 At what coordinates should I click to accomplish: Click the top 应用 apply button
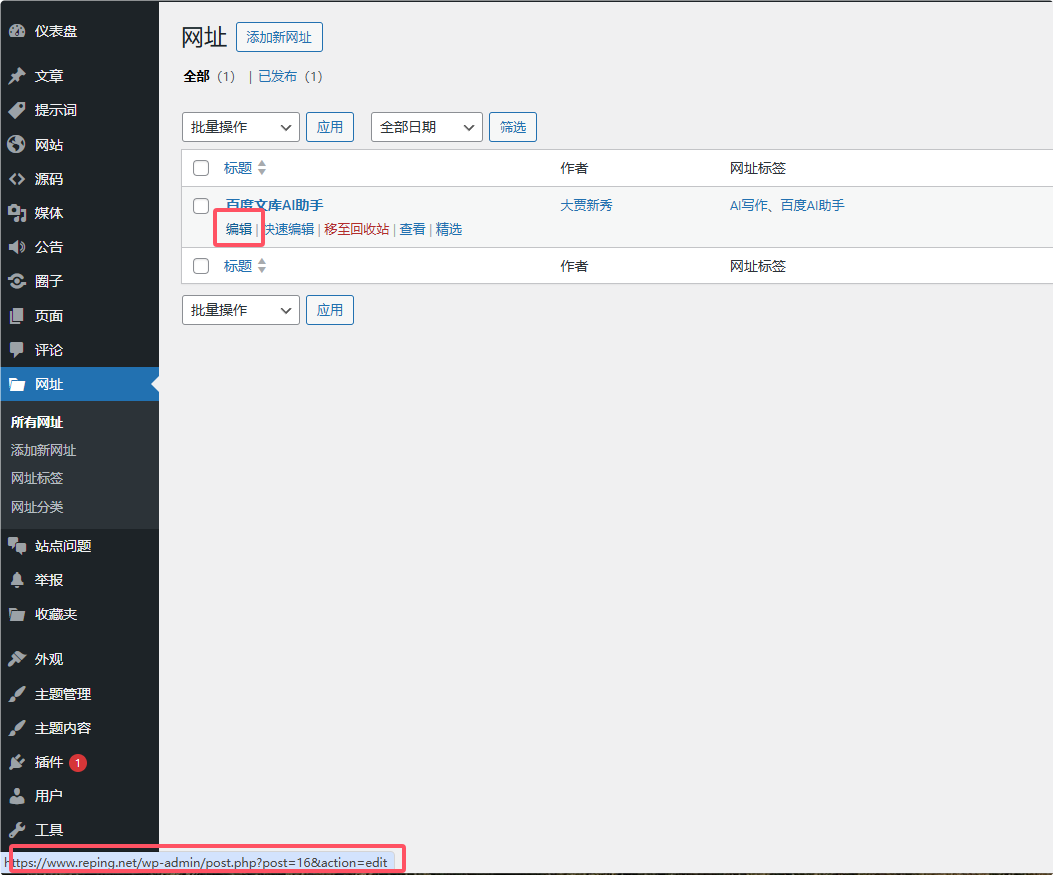(x=330, y=127)
